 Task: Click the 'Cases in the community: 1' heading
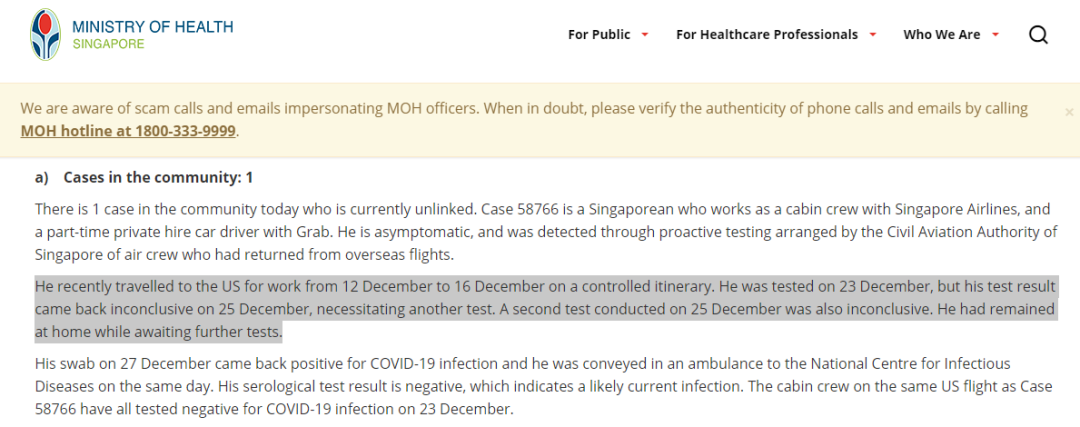158,177
